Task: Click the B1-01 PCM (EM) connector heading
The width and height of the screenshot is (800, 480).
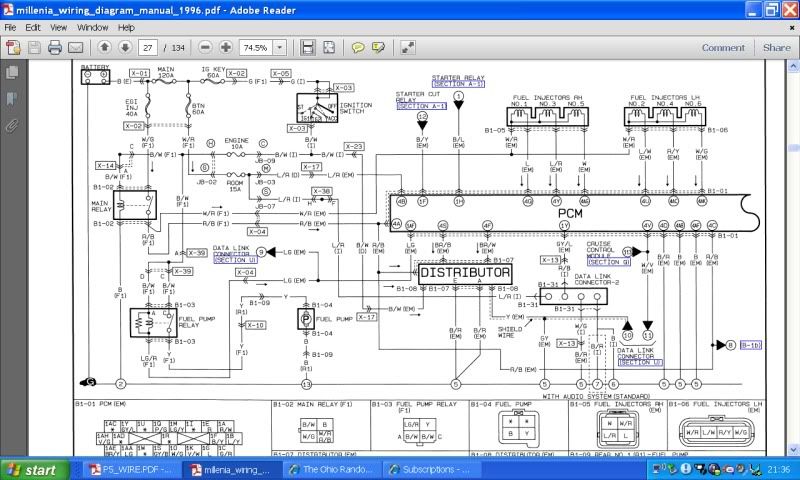Action: tap(101, 404)
